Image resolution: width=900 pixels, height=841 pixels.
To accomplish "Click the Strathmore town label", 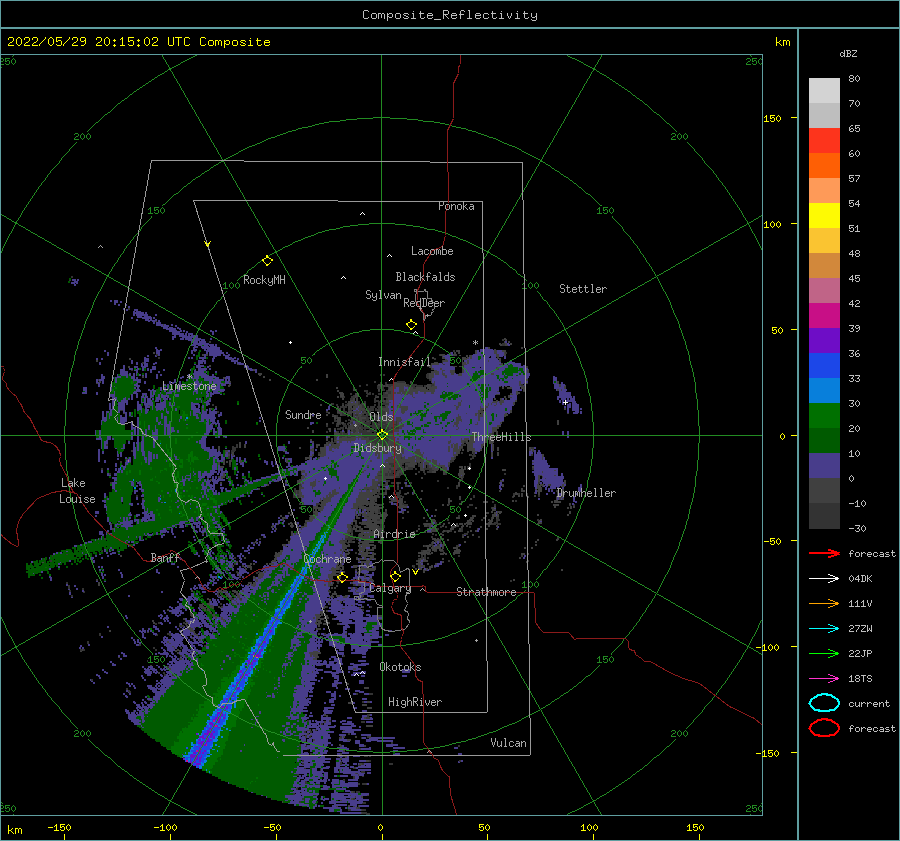I will [486, 592].
